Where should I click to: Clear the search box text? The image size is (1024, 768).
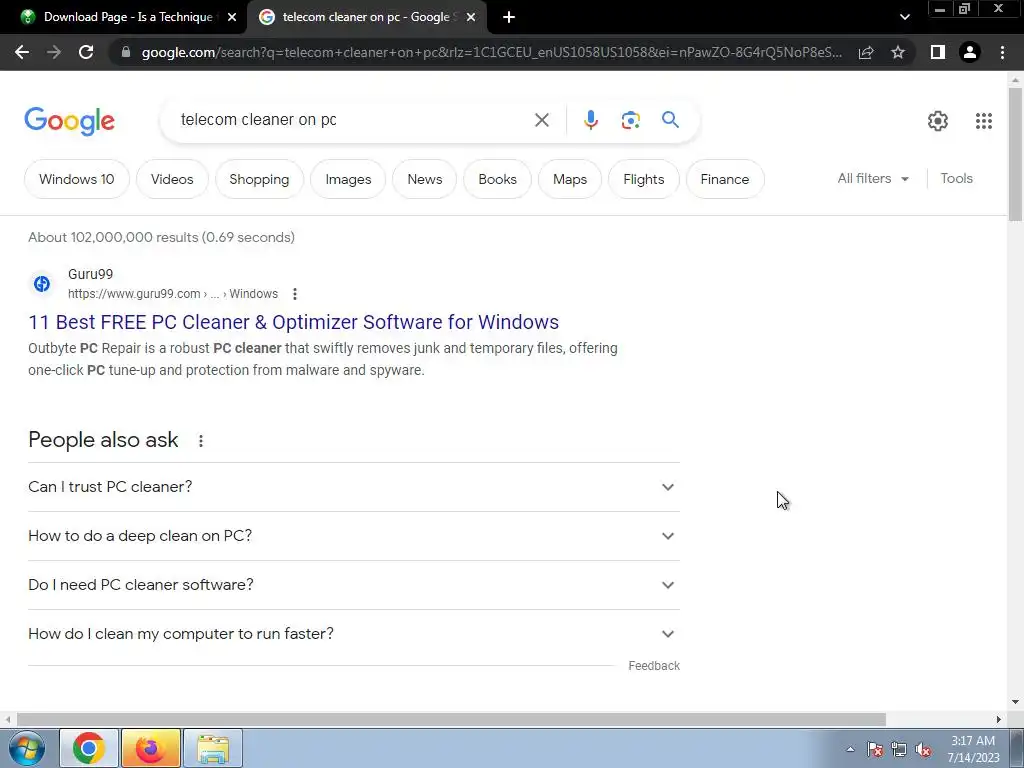541,120
